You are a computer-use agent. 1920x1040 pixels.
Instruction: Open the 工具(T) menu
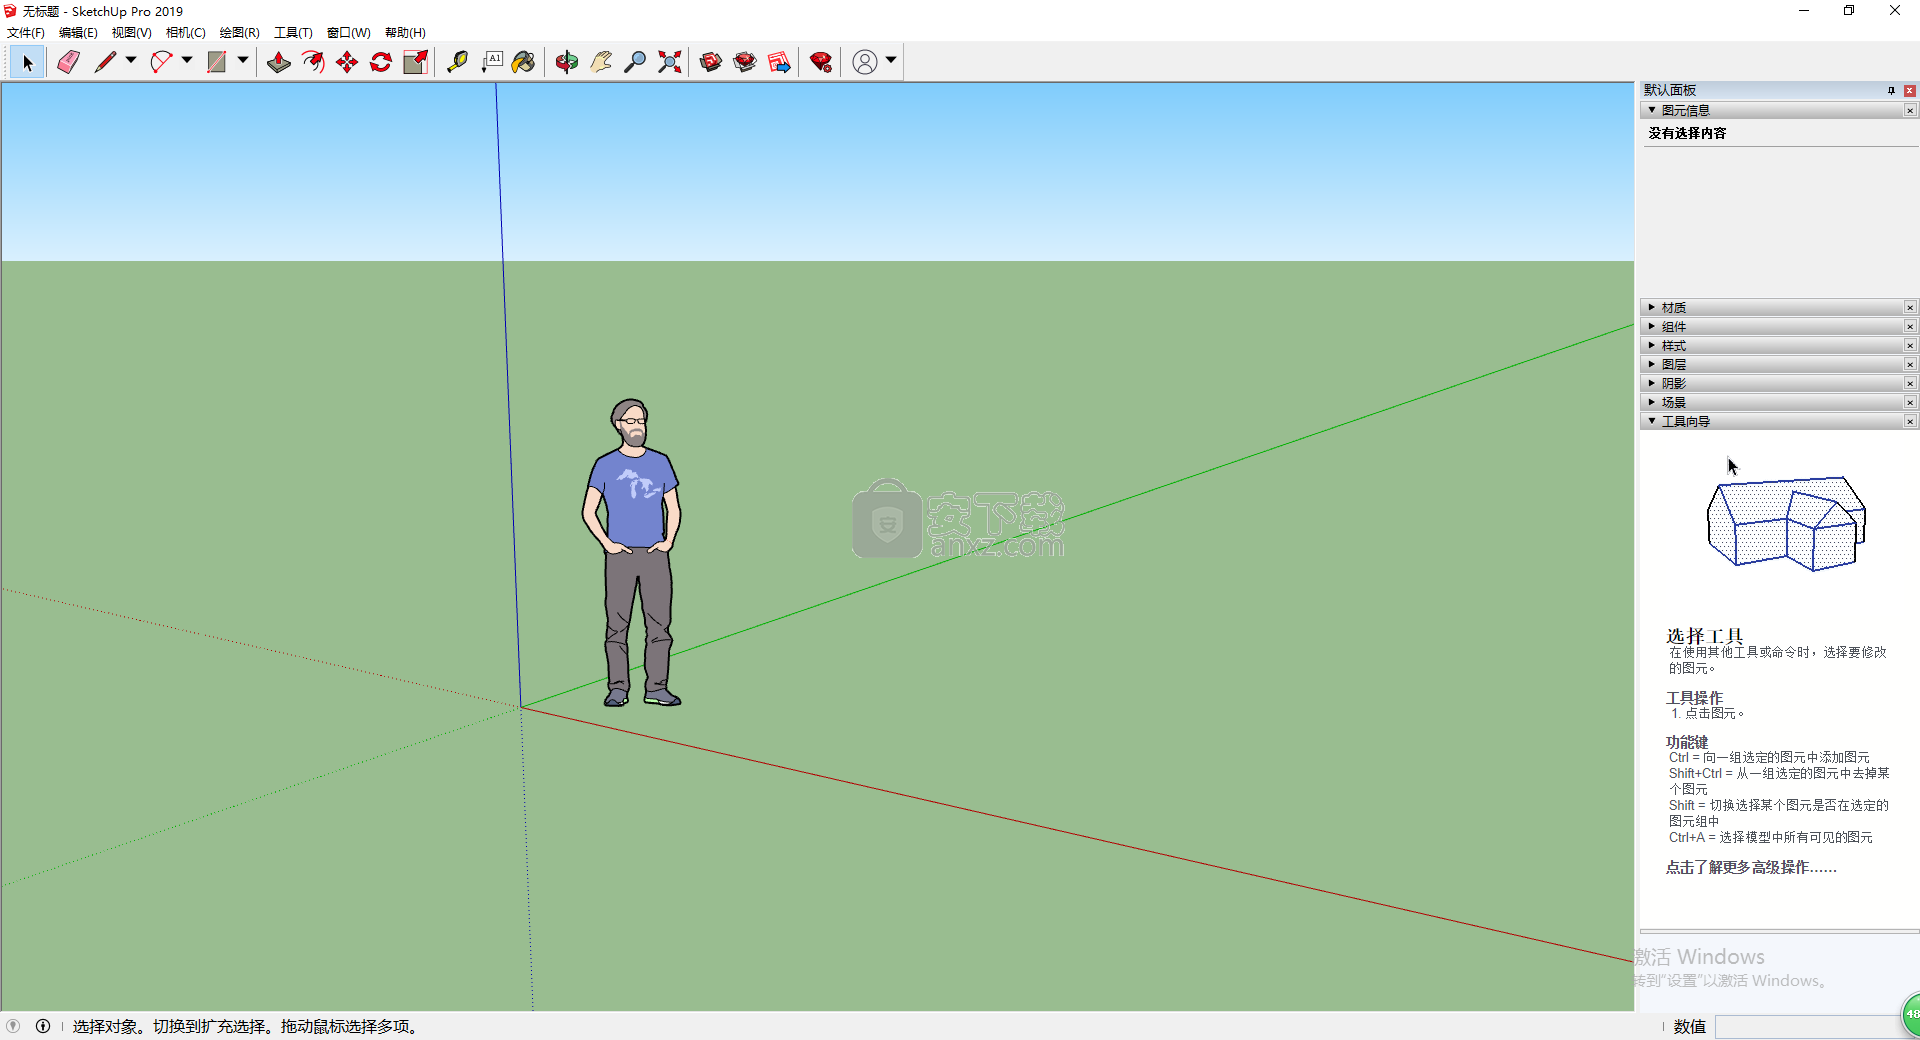click(293, 33)
